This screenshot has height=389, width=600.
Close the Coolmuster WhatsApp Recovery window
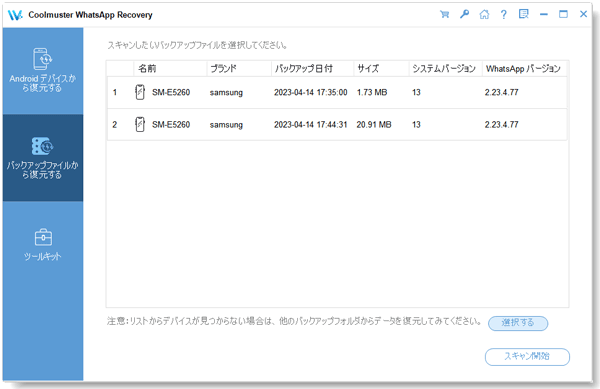click(583, 15)
